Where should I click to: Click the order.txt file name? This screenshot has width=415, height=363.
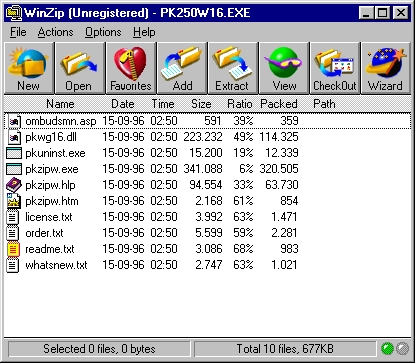coord(44,233)
